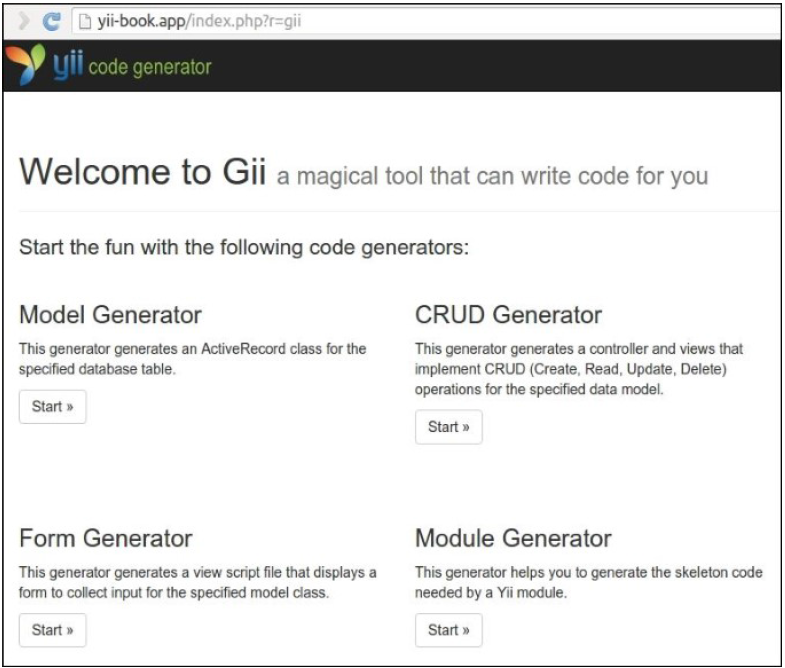Focus the address bar with yii-book.app URL
This screenshot has height=668, width=785.
[x=426, y=22]
